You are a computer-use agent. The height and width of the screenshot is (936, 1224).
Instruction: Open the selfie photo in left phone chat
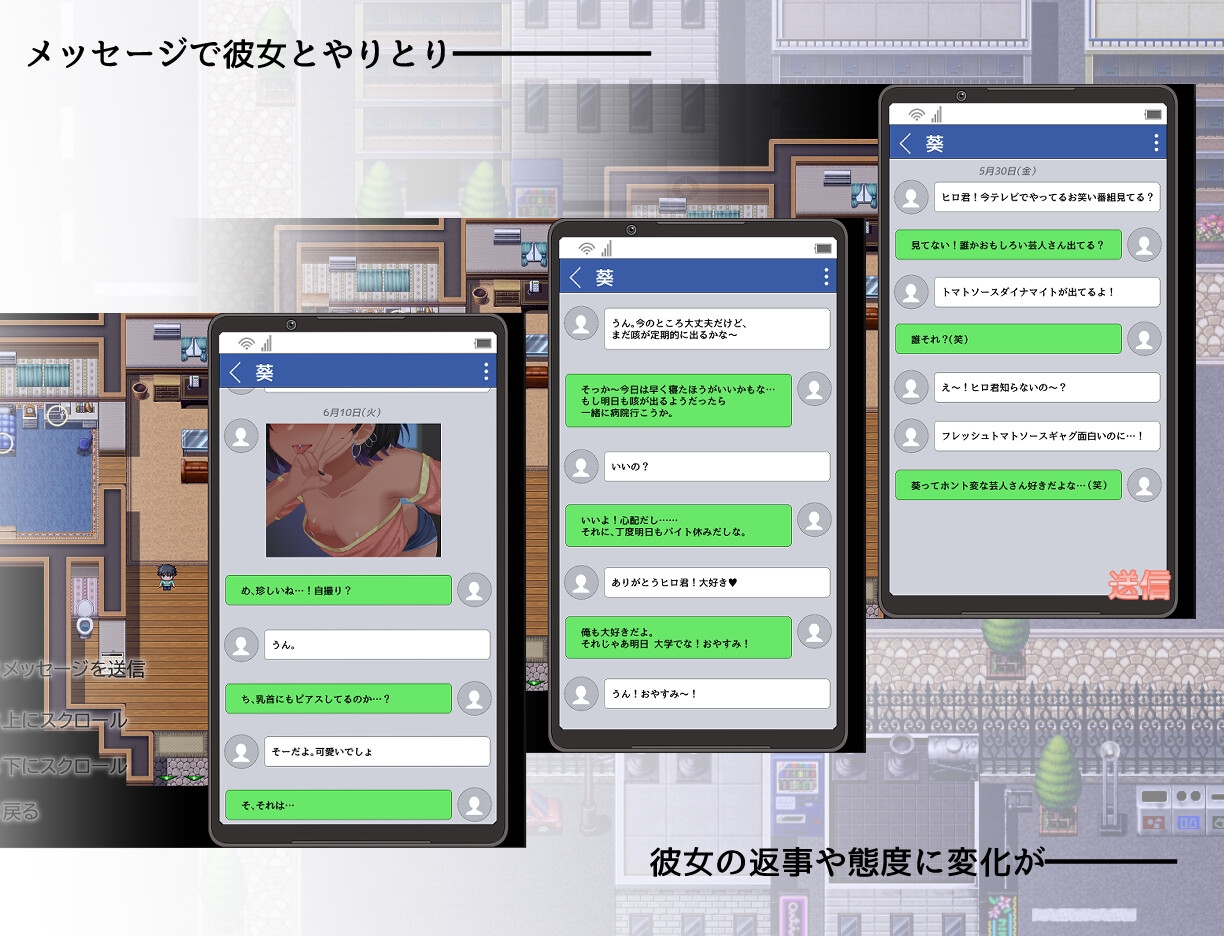coord(353,490)
